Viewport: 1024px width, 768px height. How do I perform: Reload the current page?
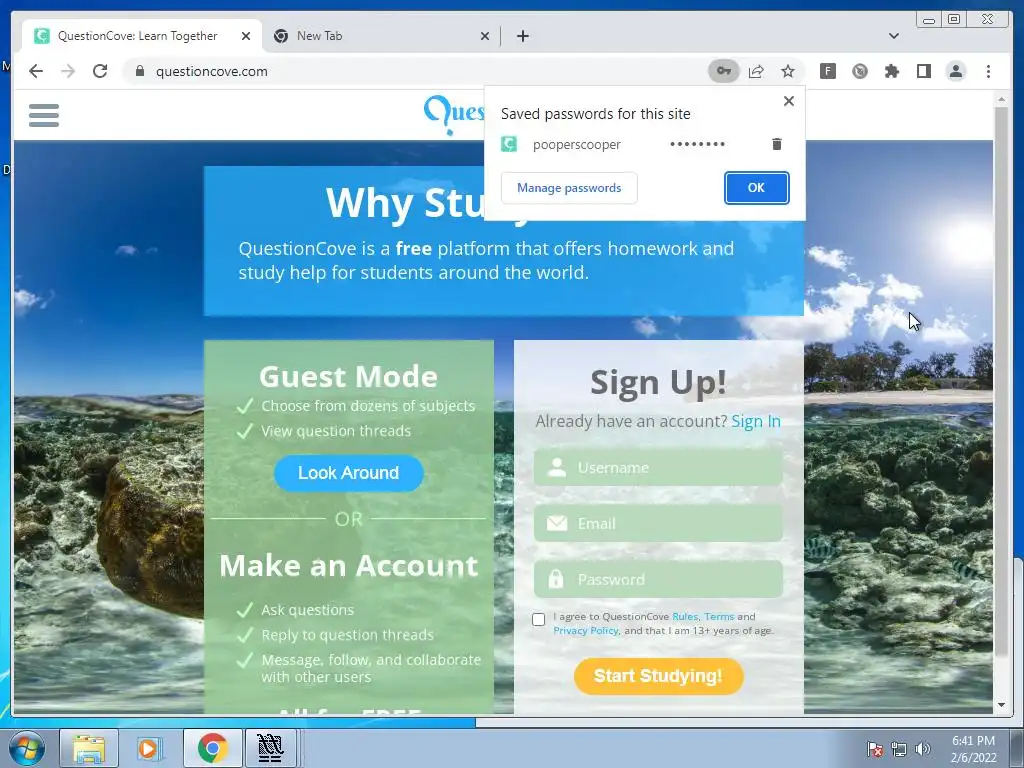[100, 71]
